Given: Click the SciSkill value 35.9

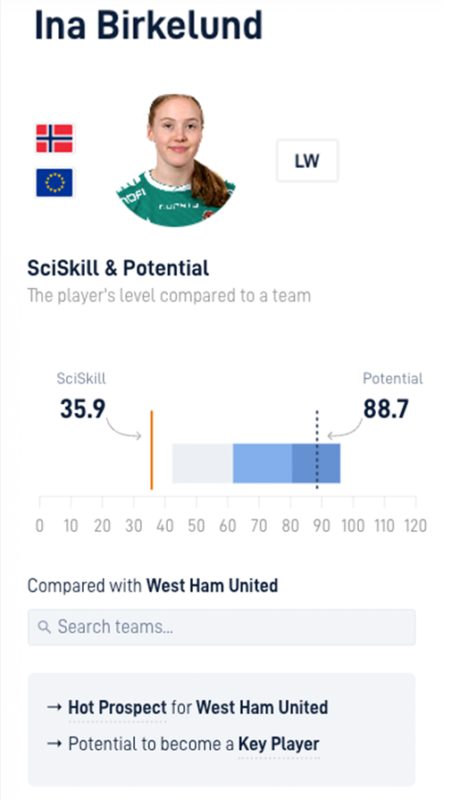Looking at the screenshot, I should (x=83, y=409).
